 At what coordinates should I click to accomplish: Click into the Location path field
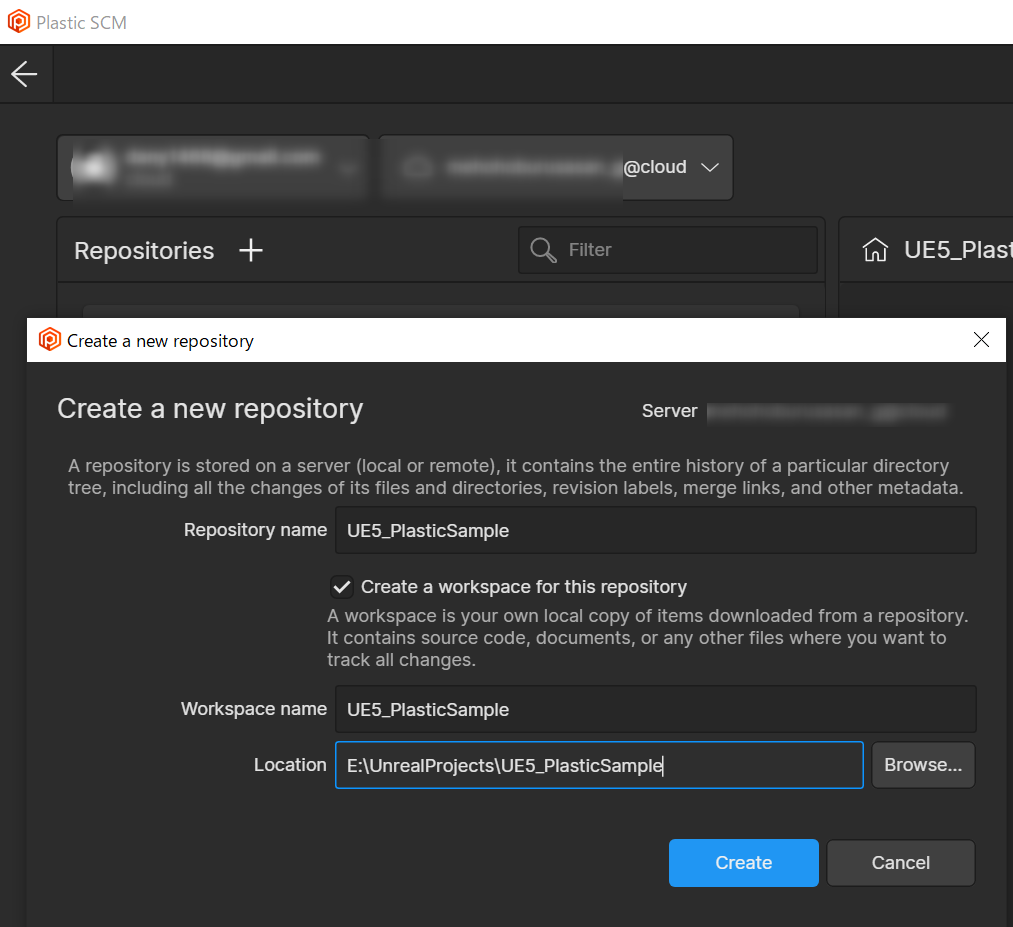coord(599,766)
